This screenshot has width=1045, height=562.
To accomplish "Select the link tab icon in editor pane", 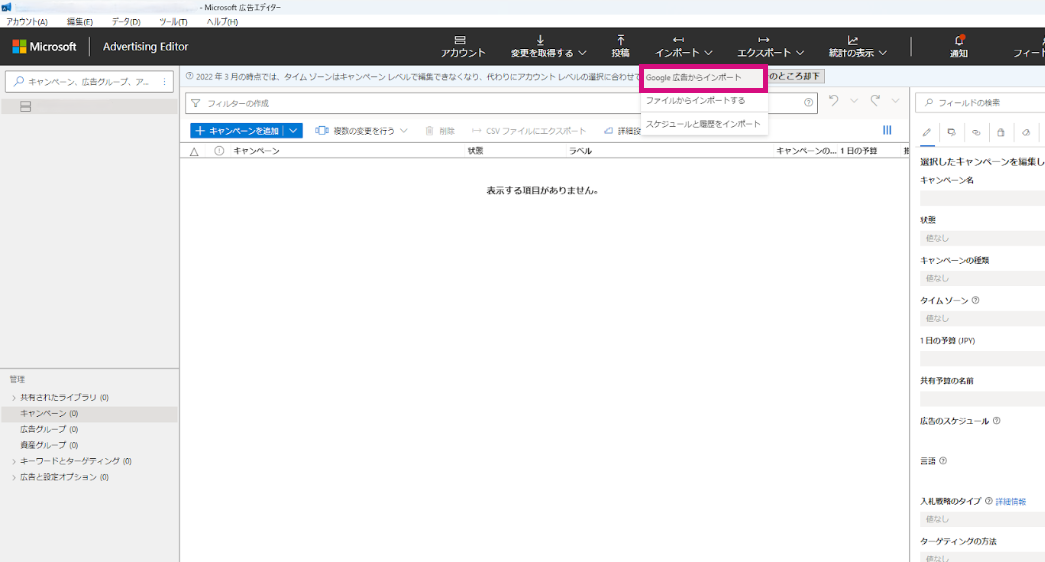I will tap(976, 133).
